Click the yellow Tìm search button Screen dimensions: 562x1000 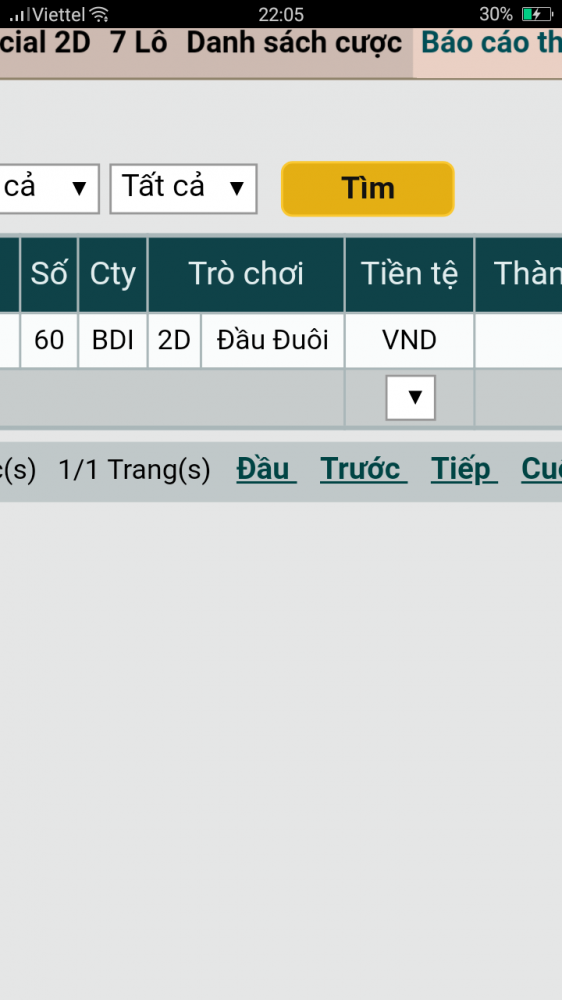(x=367, y=189)
